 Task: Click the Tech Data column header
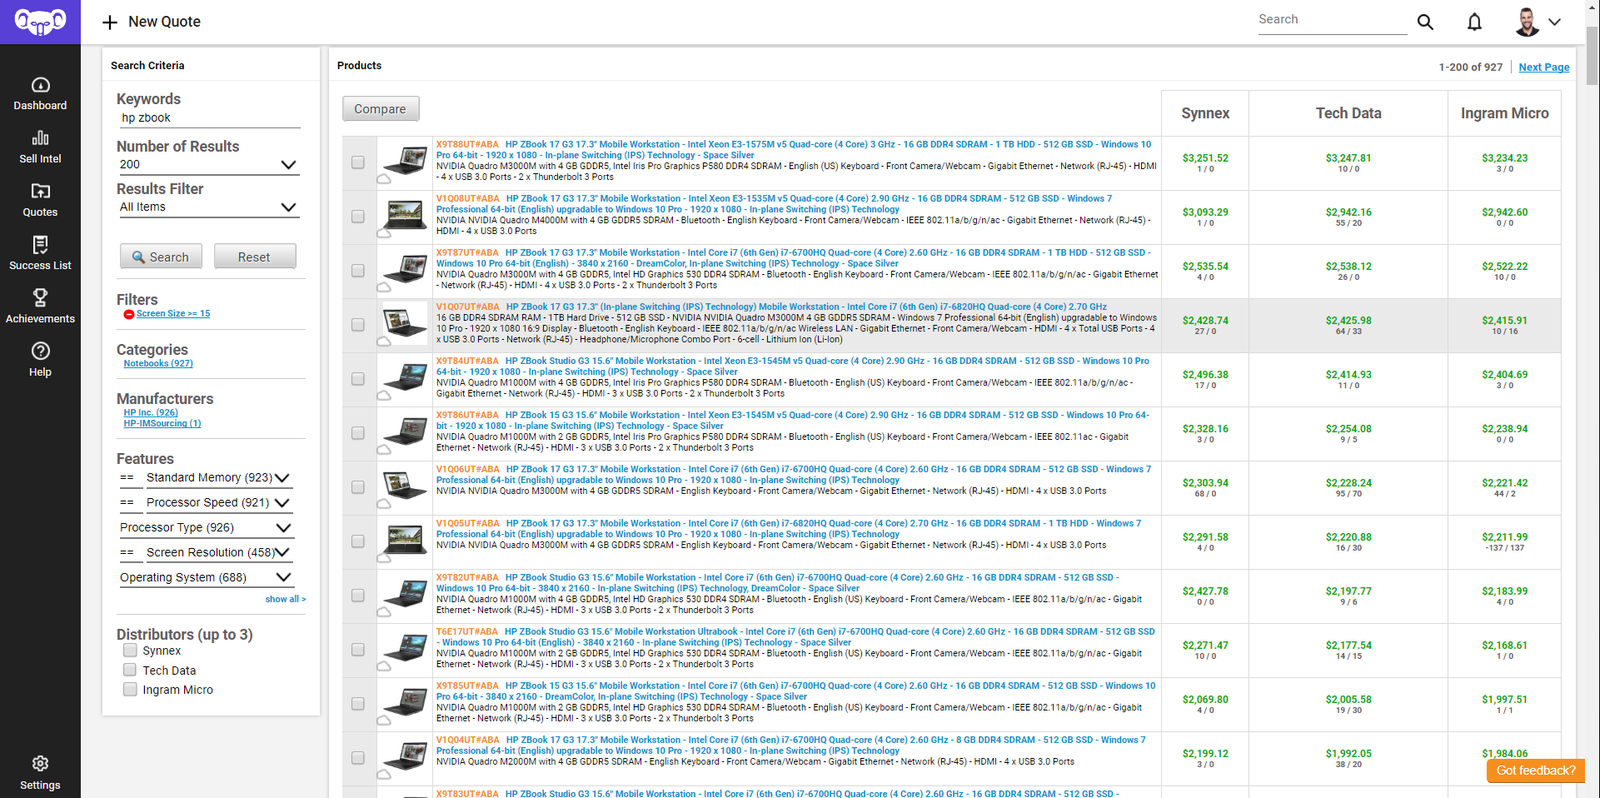[1348, 113]
